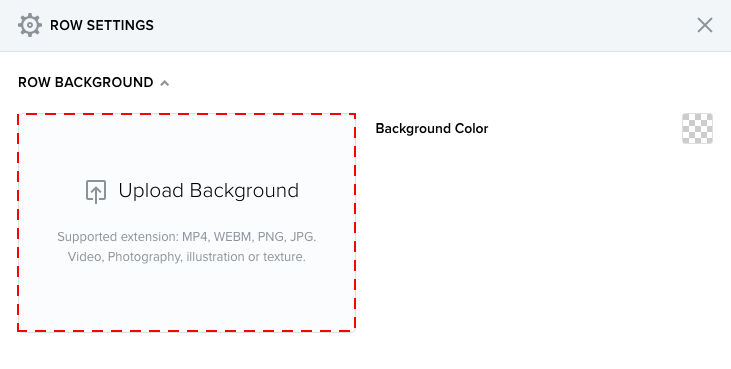The image size is (731, 369).
Task: Click the dashed upload drop zone
Action: (x=186, y=222)
